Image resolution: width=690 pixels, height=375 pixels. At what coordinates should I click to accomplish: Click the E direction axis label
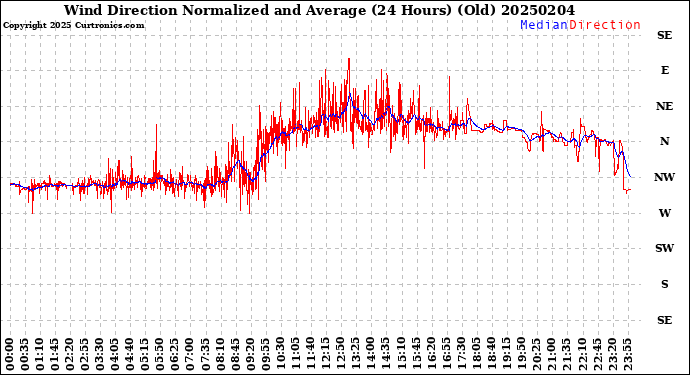[664, 70]
